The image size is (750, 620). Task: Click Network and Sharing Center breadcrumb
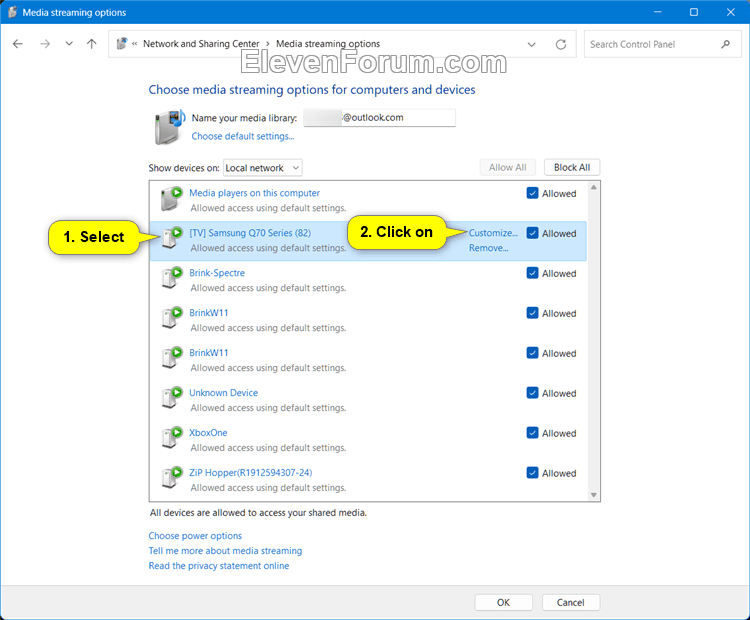tap(201, 44)
